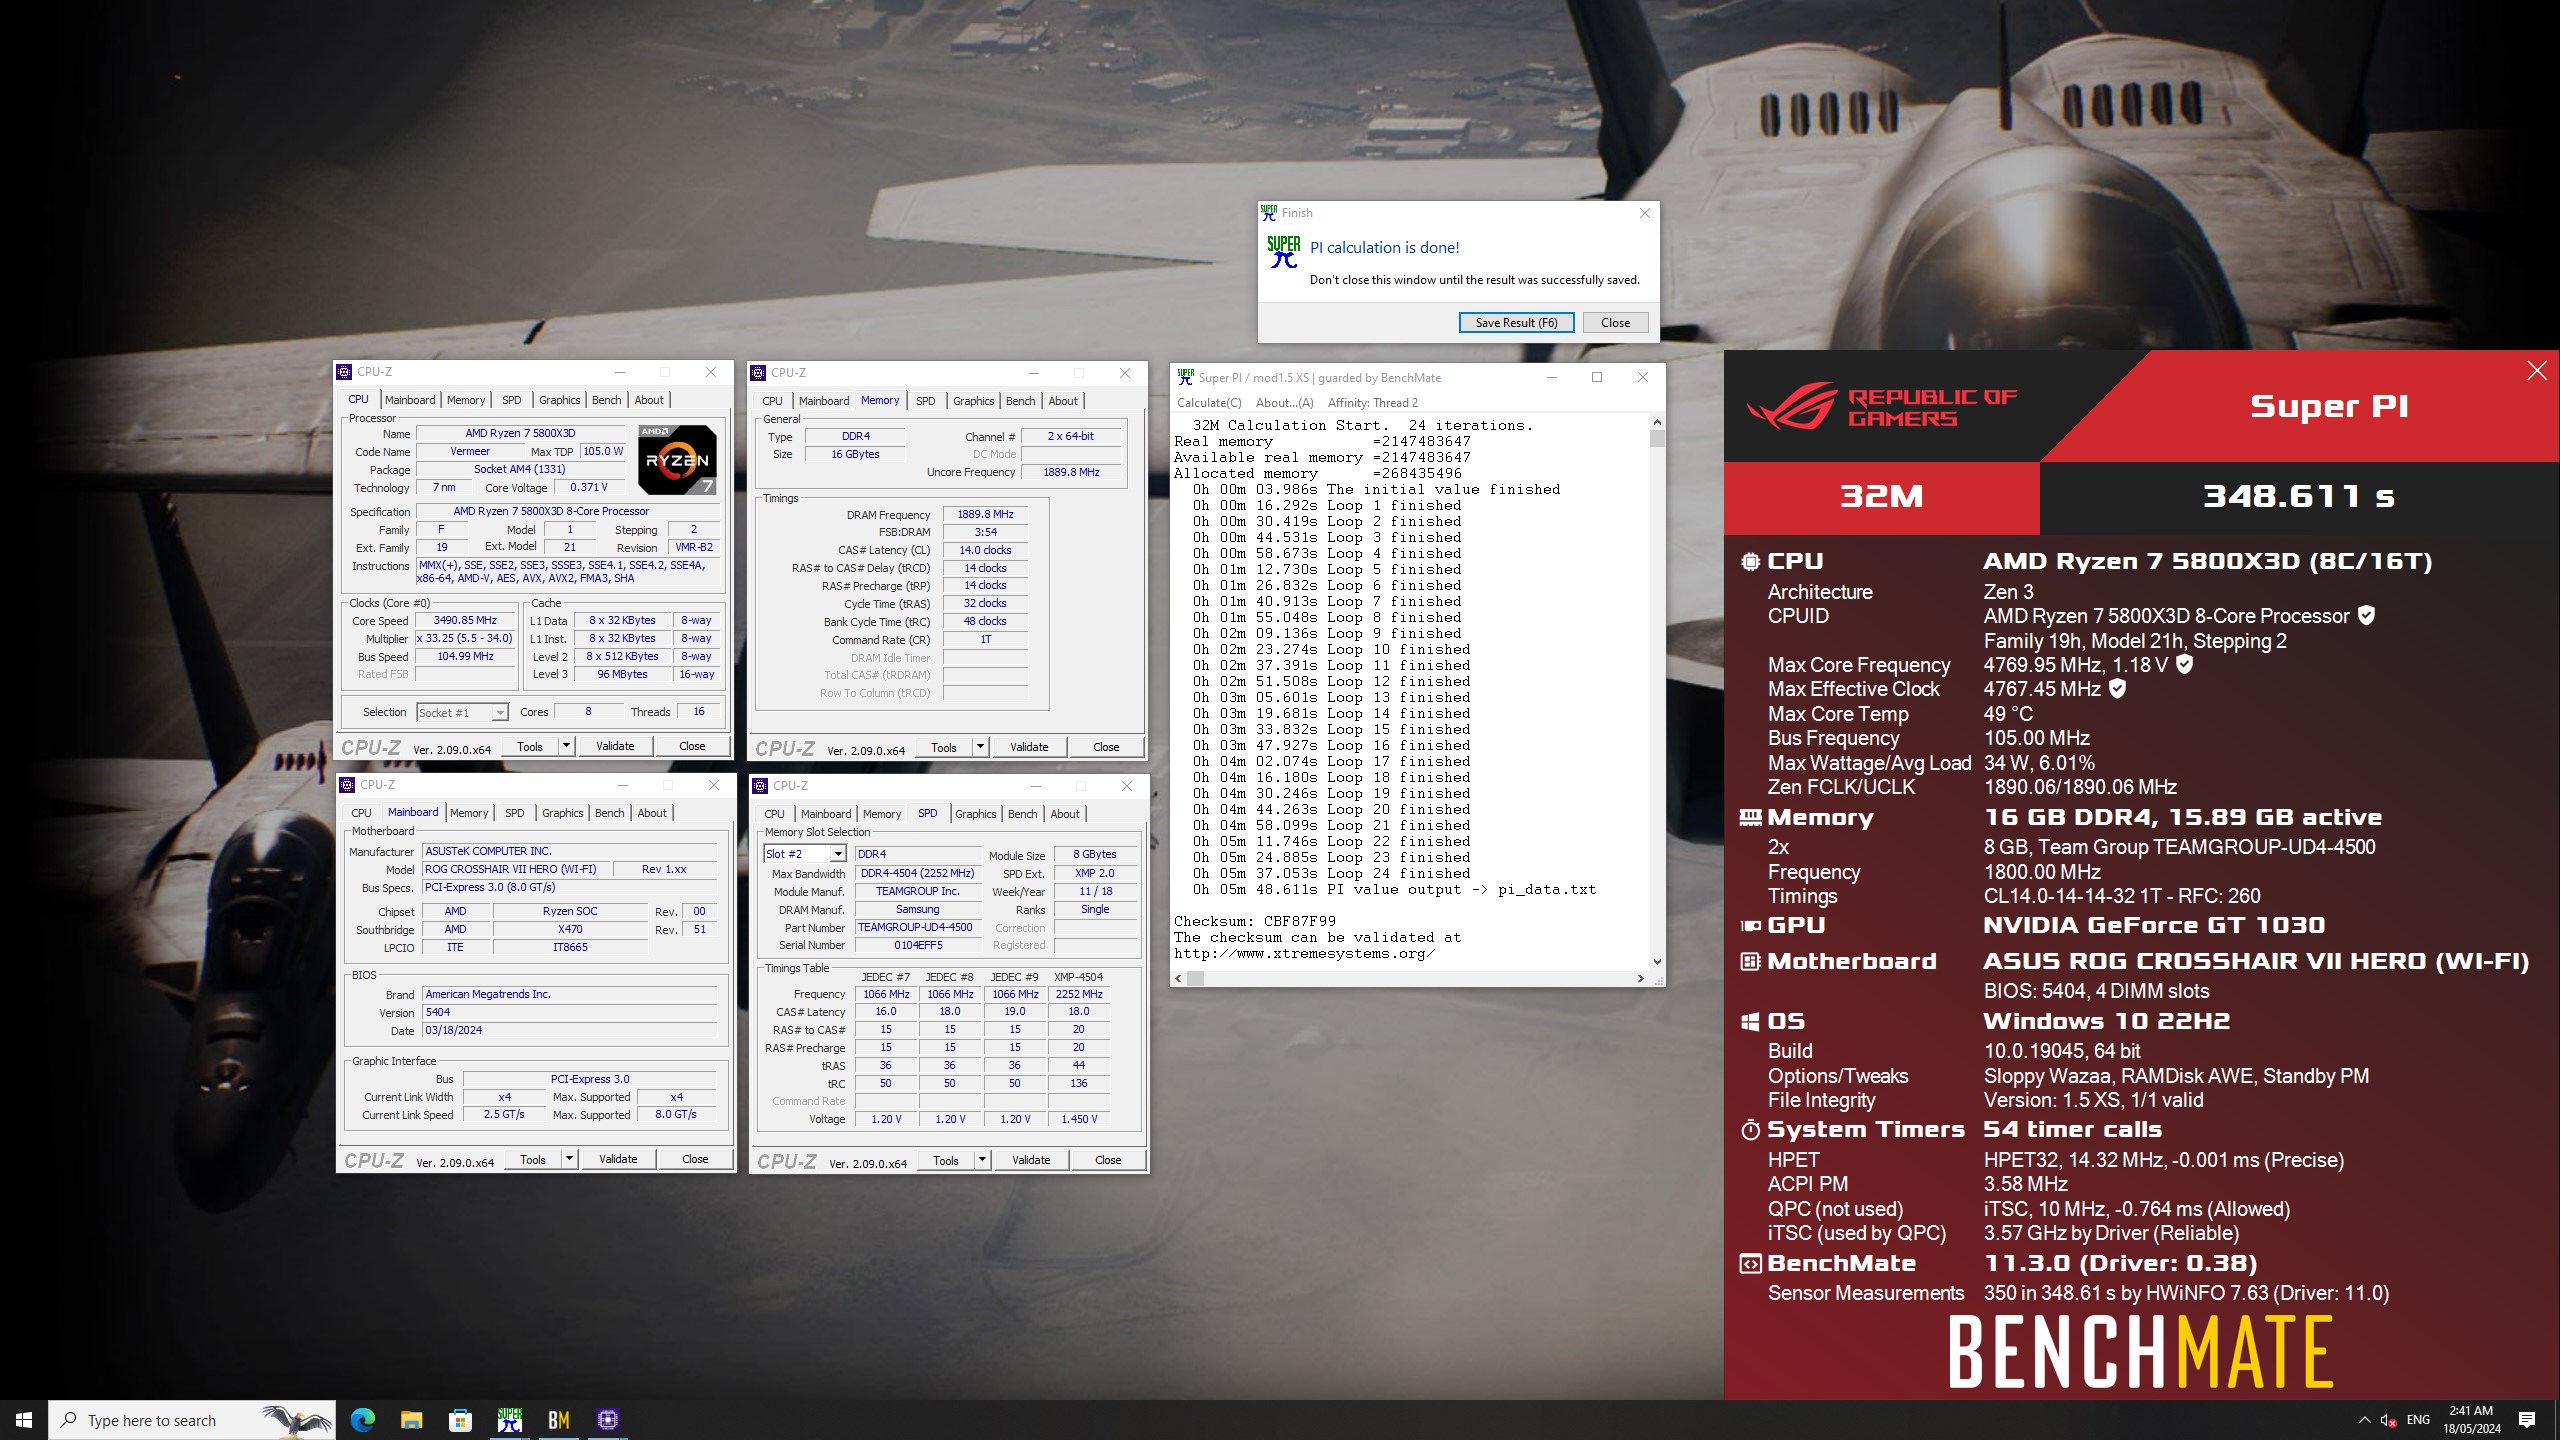2560x1440 pixels.
Task: Click Core Speed 3490.85 MHz value
Action: tap(465, 620)
